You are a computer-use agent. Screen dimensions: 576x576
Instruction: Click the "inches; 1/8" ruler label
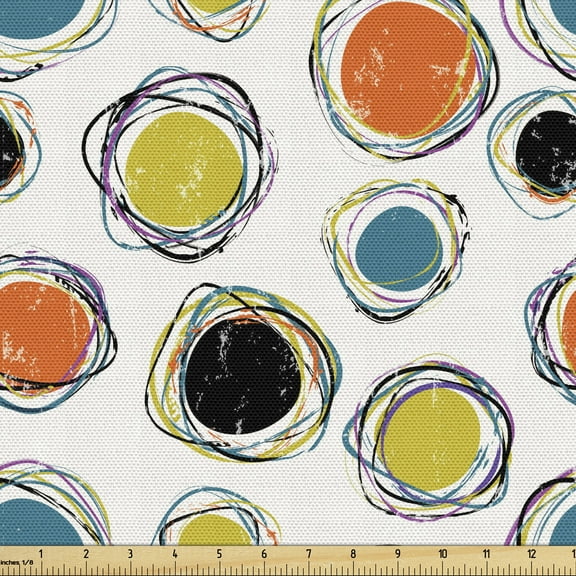17,562
